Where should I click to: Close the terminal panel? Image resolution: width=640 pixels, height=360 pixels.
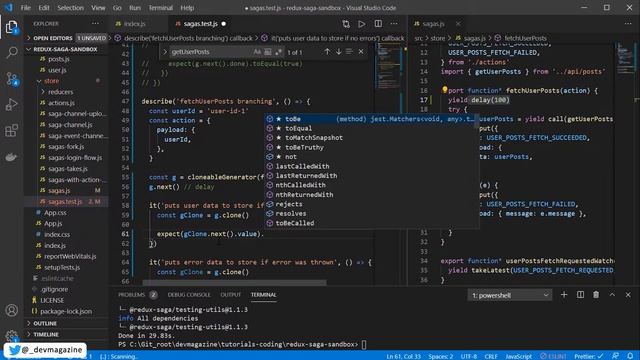(x=628, y=295)
